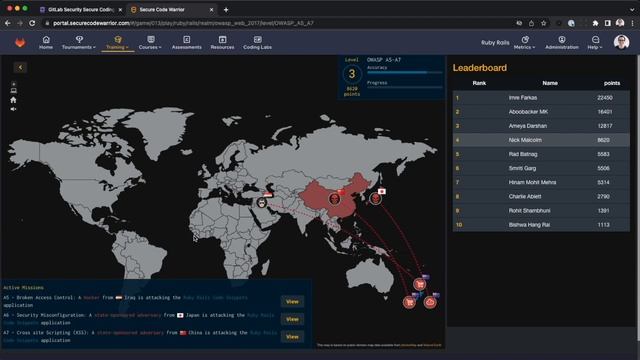Viewport: 640px width, 360px height.
Task: Click the Accuracy progress bar
Action: click(404, 72)
